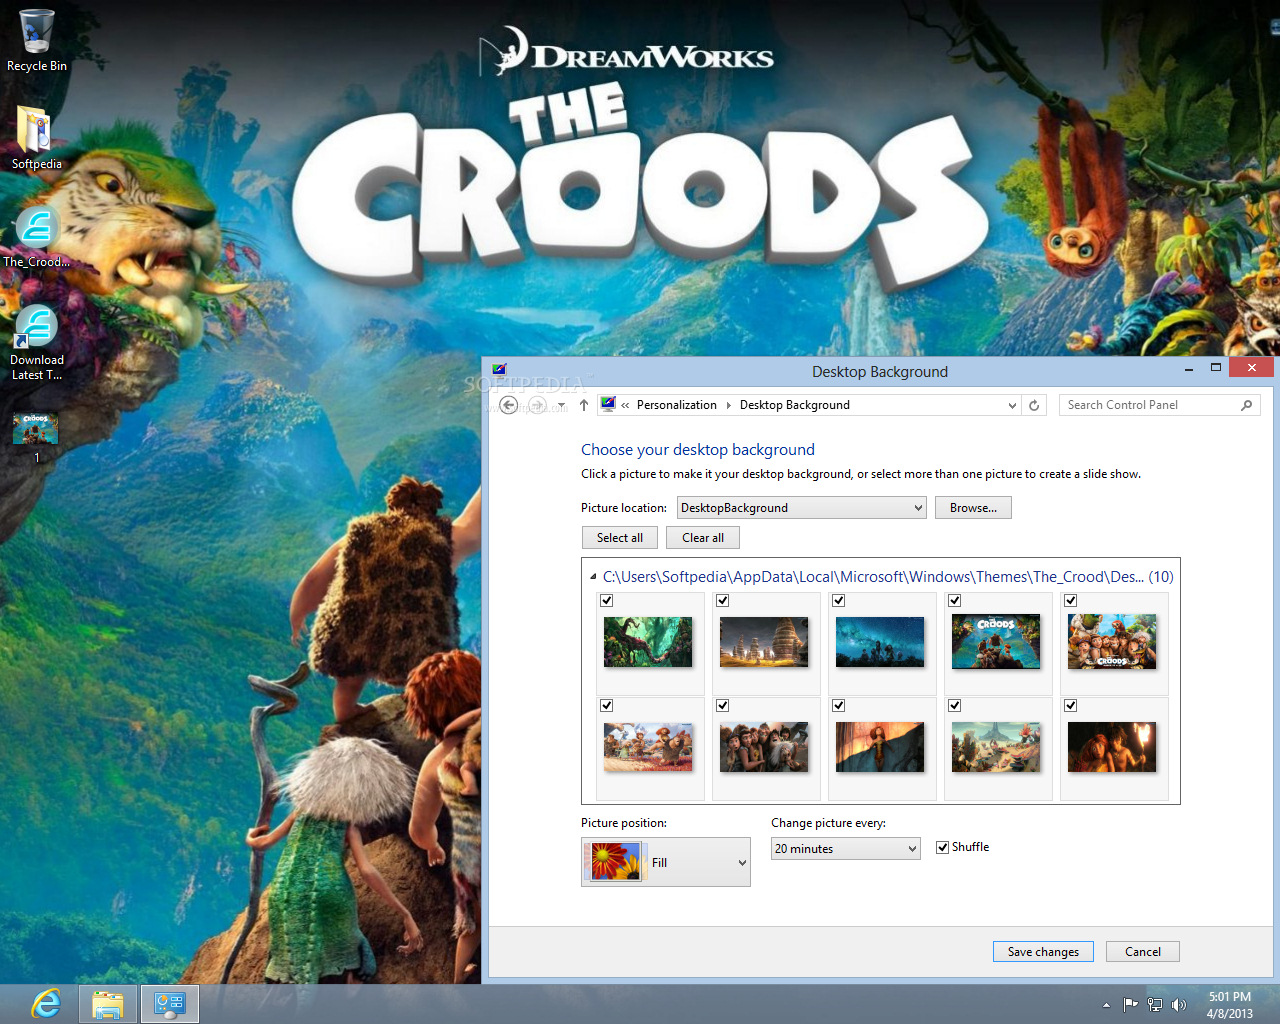Uncheck the family group poster checkbox
The width and height of the screenshot is (1280, 1024).
point(1071,601)
